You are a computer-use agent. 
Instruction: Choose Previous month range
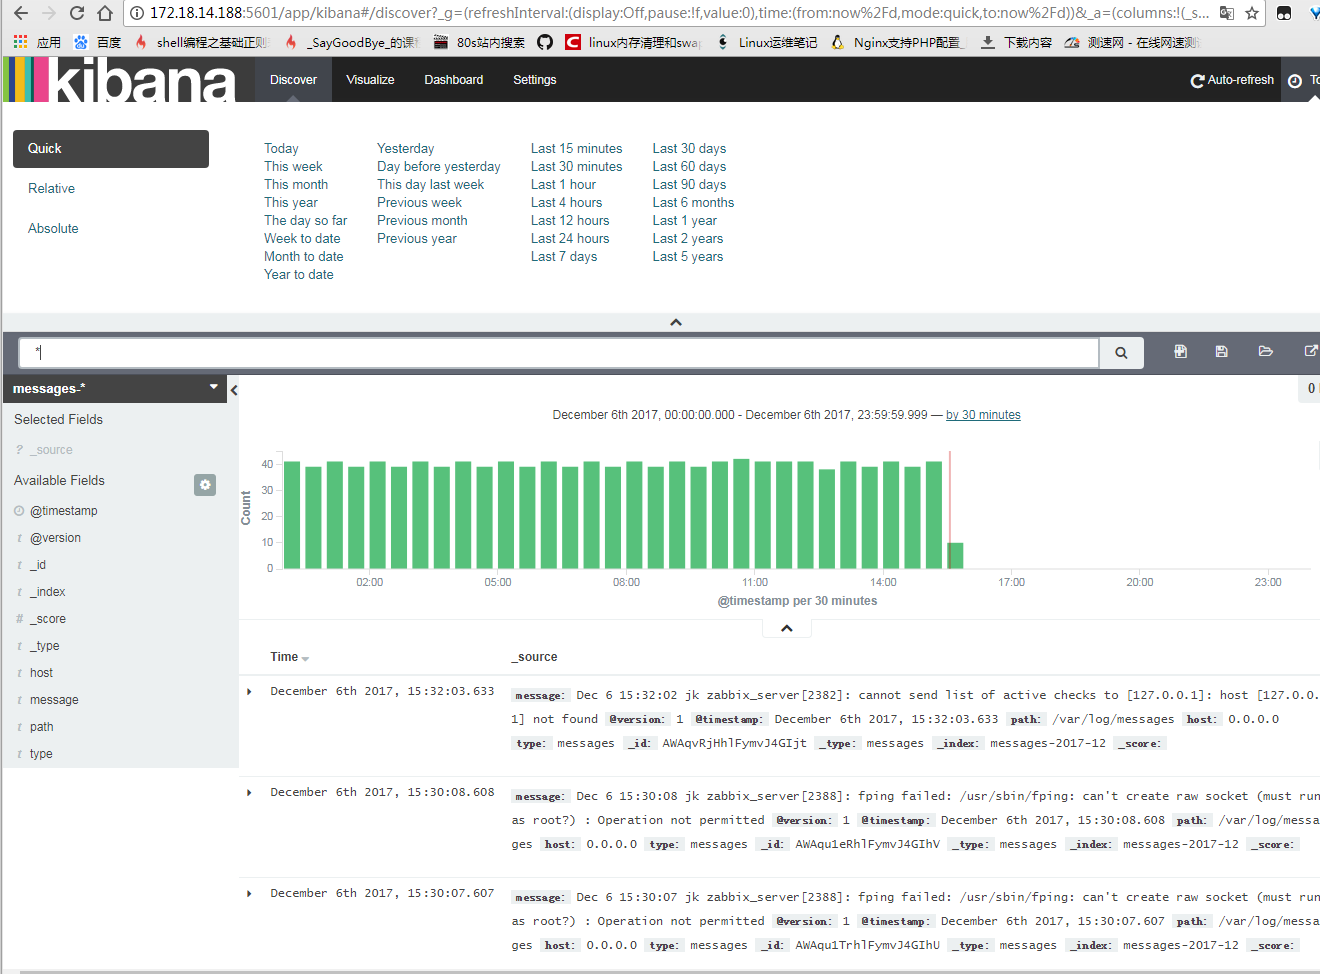click(x=422, y=221)
